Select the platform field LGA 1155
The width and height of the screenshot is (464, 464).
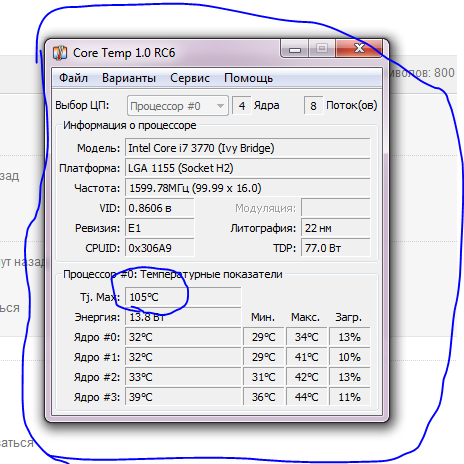coord(248,168)
